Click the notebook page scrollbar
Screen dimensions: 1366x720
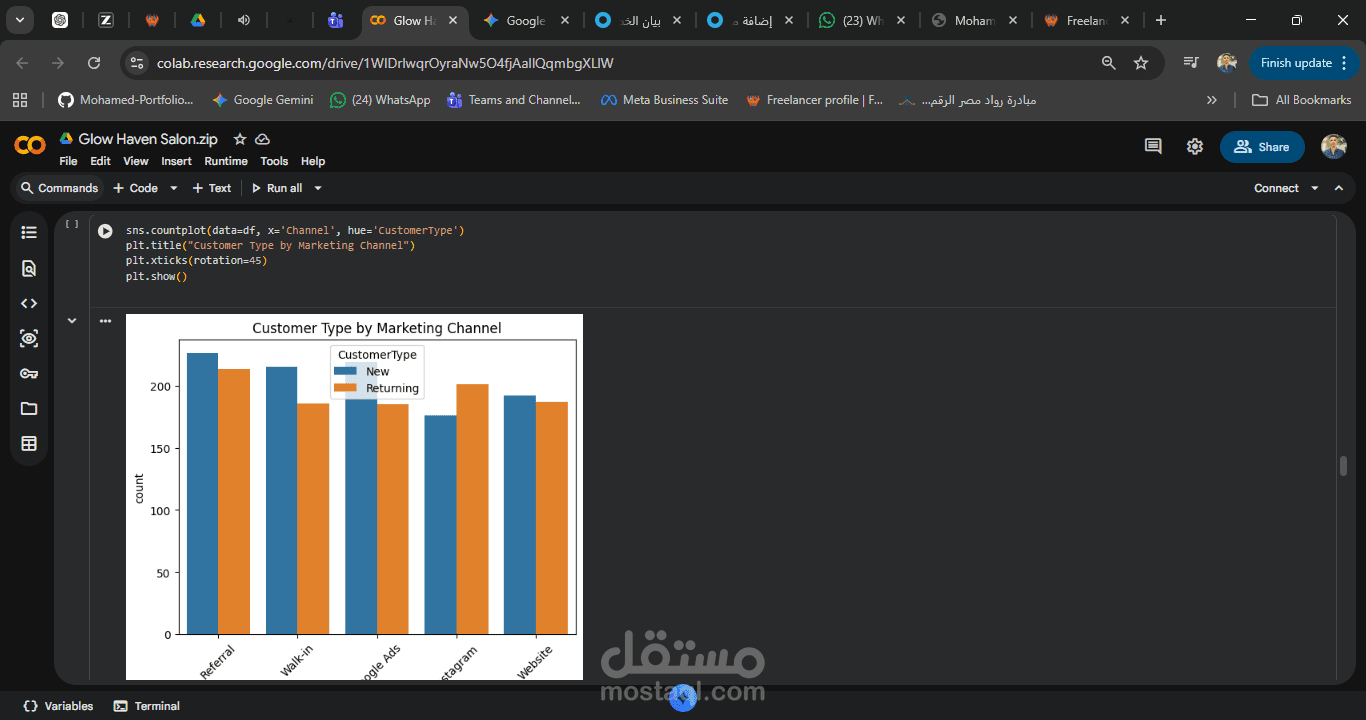[1342, 465]
